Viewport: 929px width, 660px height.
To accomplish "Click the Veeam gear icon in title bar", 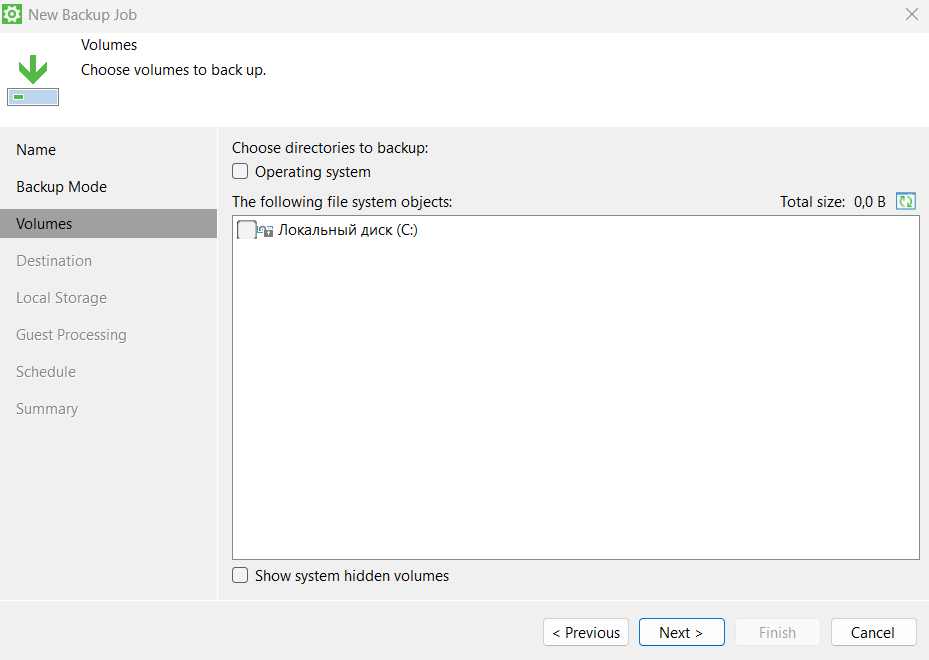I will coord(14,15).
